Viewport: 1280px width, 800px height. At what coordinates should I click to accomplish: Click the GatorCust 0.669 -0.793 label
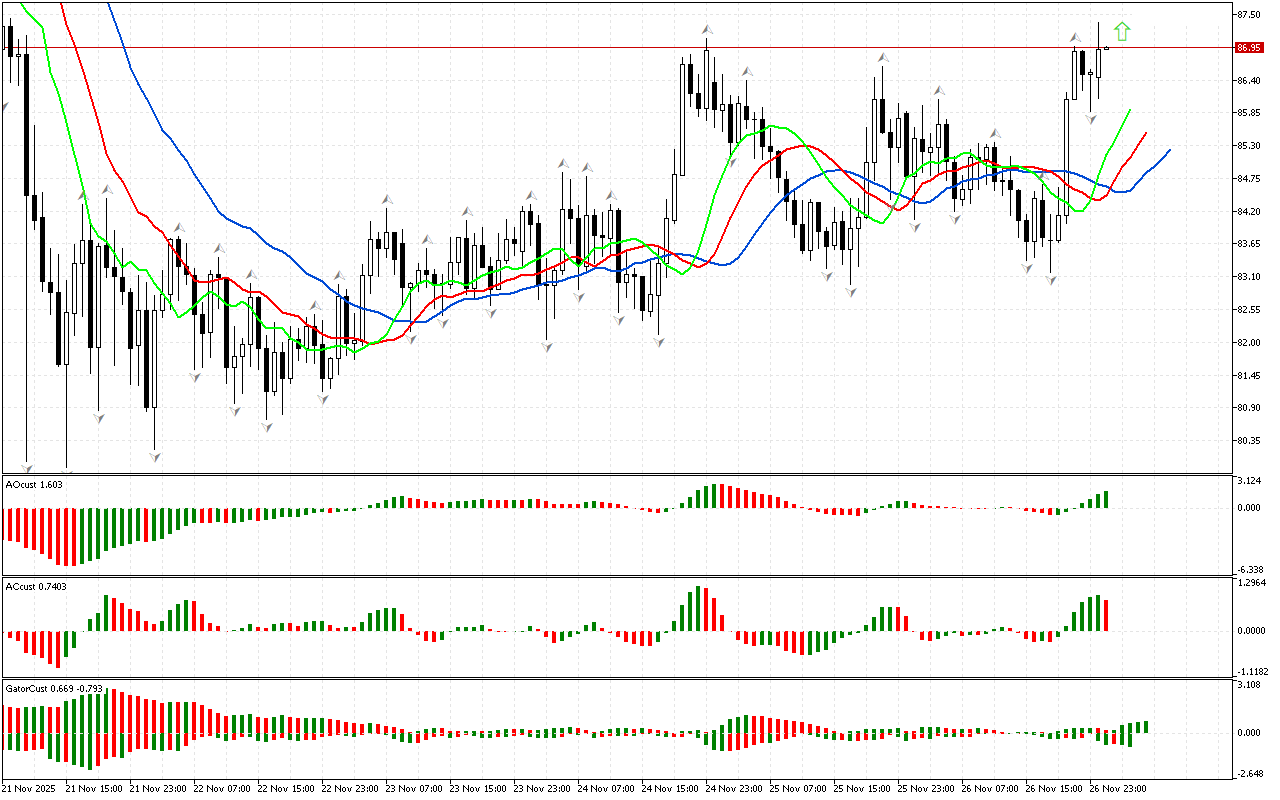(x=53, y=689)
